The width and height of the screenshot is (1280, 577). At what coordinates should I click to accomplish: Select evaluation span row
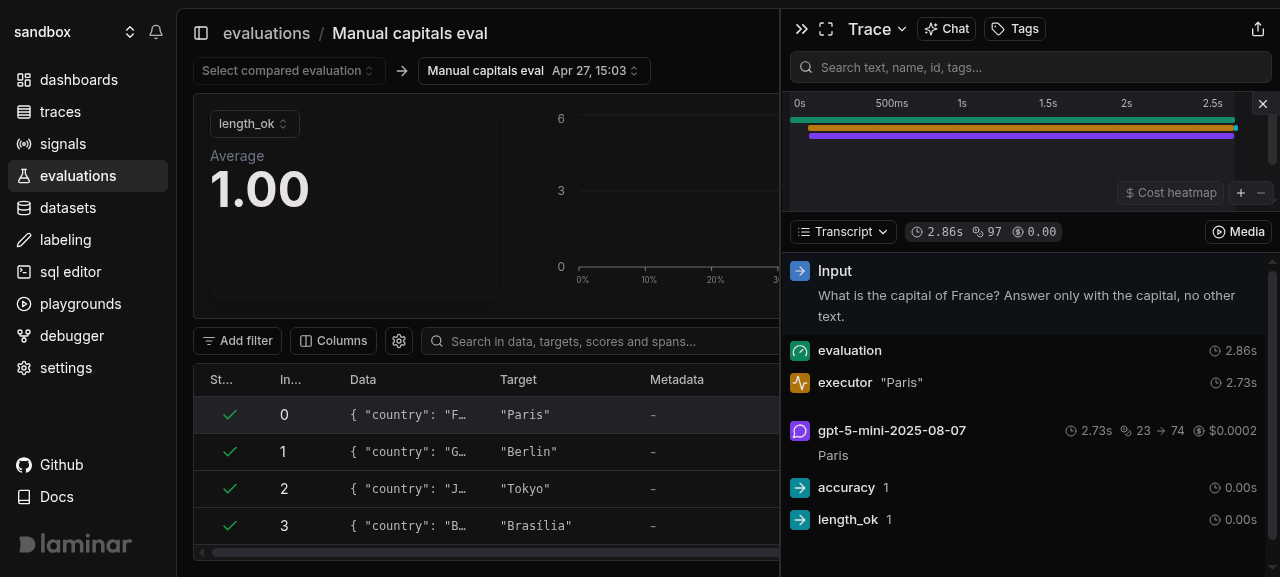[1024, 351]
